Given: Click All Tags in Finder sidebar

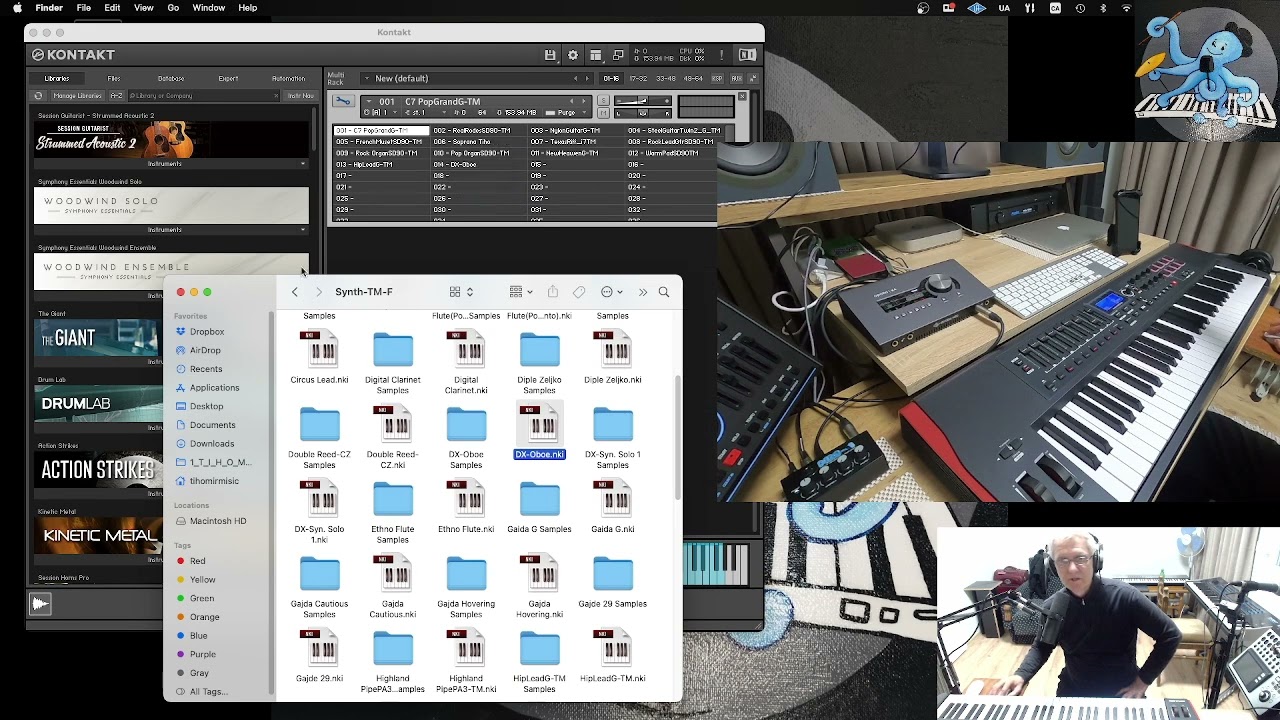Looking at the screenshot, I should point(208,692).
